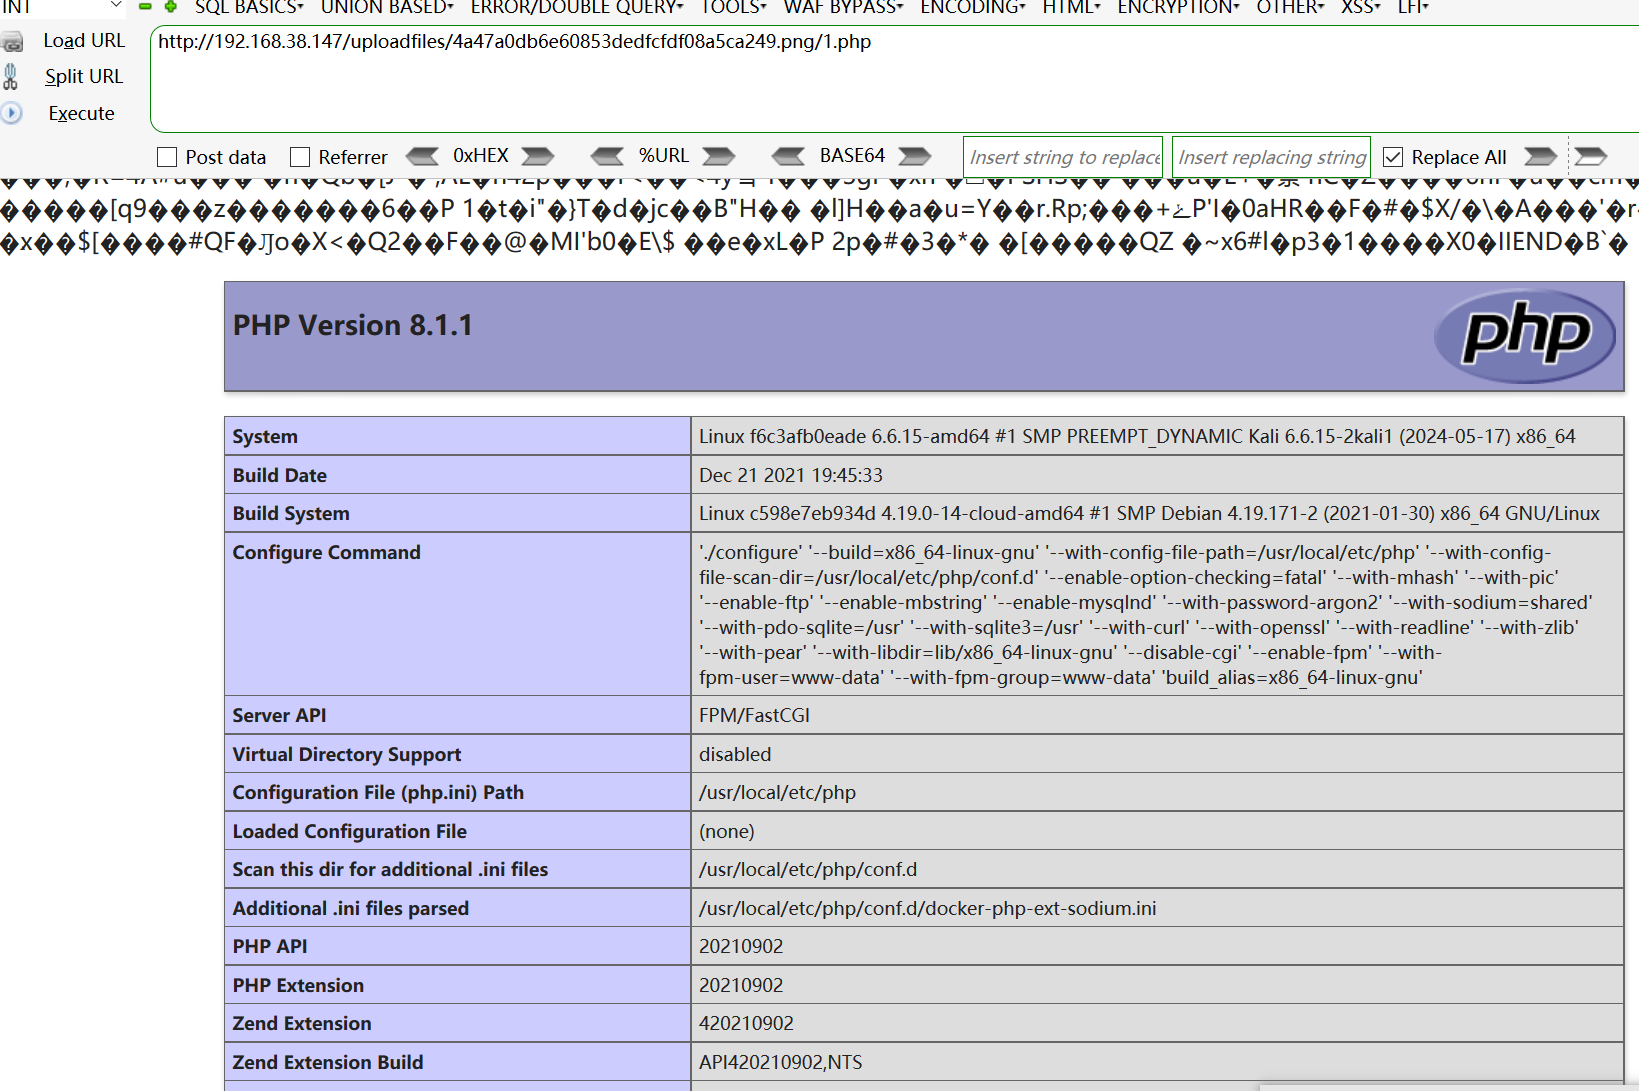Encode with the right 0xHEX arrow
Image resolution: width=1639 pixels, height=1091 pixels.
(x=538, y=156)
